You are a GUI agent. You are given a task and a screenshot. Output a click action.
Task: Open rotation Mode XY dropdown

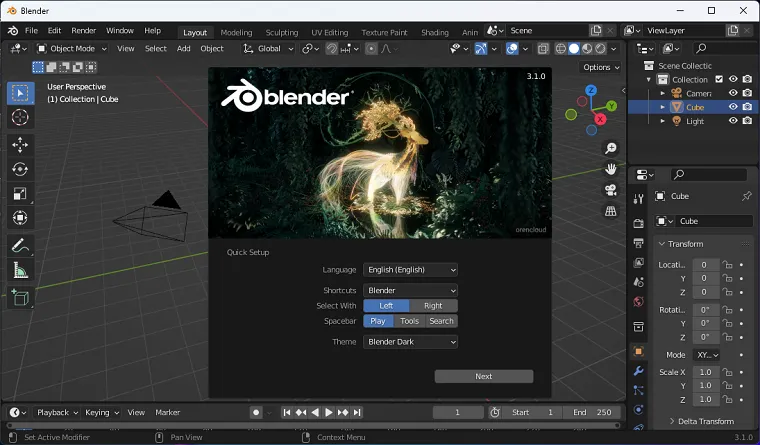pyautogui.click(x=707, y=355)
